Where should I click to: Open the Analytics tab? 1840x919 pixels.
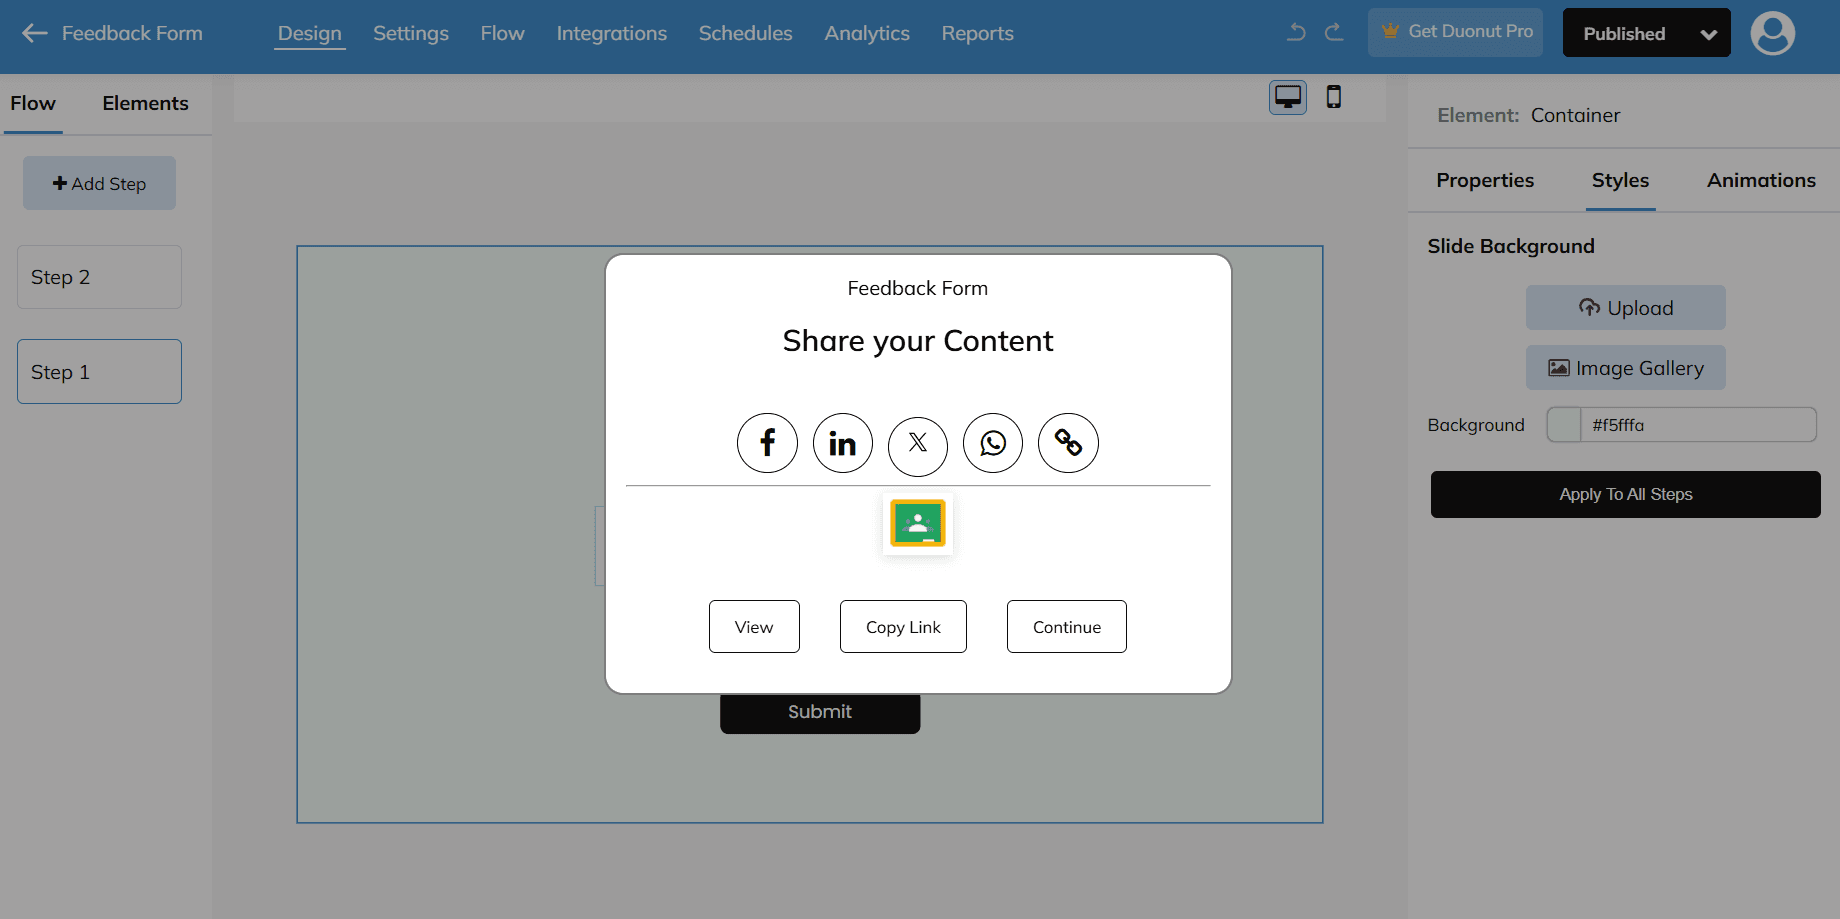(x=866, y=33)
